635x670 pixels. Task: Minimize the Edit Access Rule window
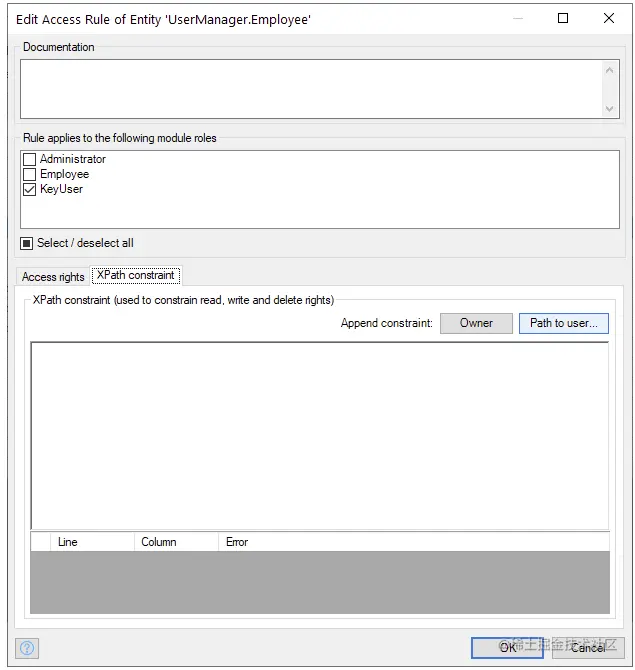click(517, 18)
